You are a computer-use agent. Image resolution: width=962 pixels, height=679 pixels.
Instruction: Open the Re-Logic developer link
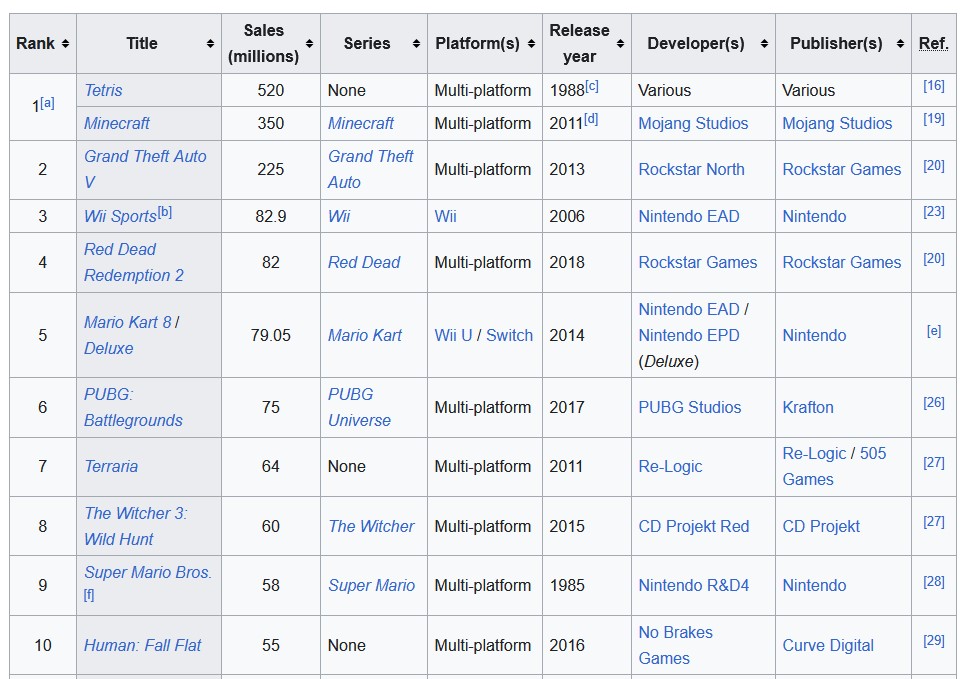[x=670, y=466]
